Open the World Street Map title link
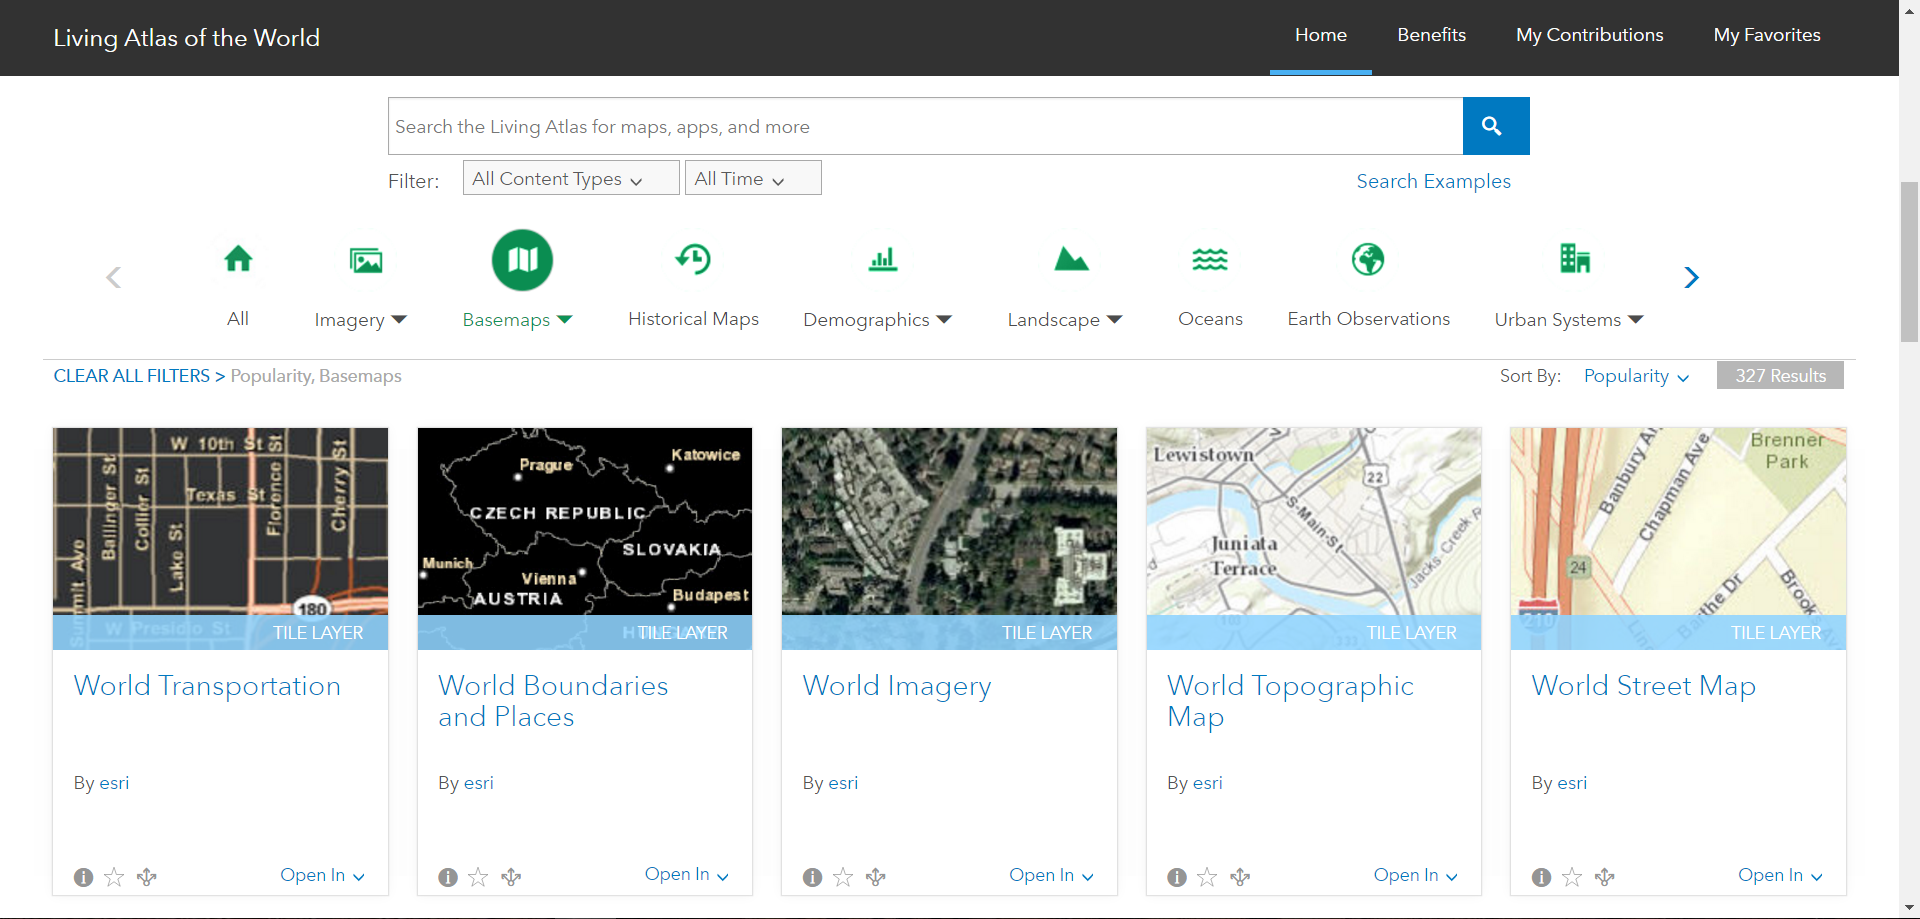This screenshot has width=1920, height=919. point(1643,686)
